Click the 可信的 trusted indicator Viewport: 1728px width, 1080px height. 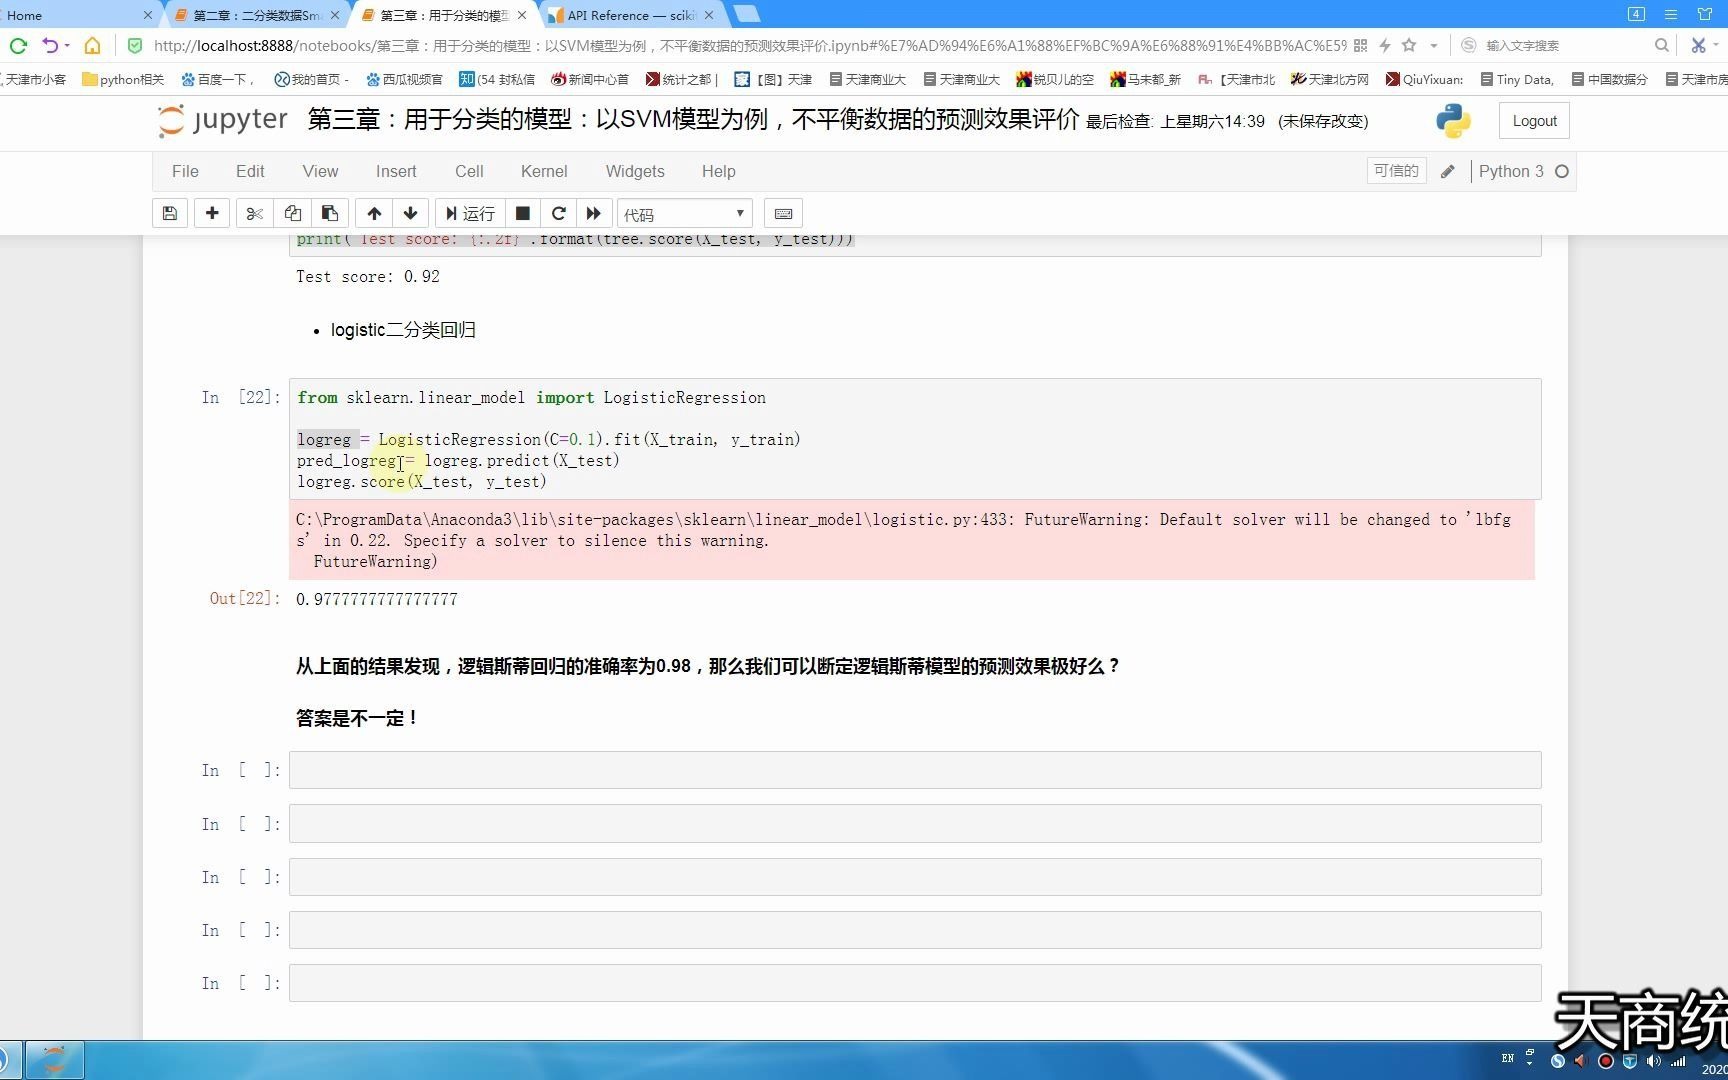[x=1396, y=171]
